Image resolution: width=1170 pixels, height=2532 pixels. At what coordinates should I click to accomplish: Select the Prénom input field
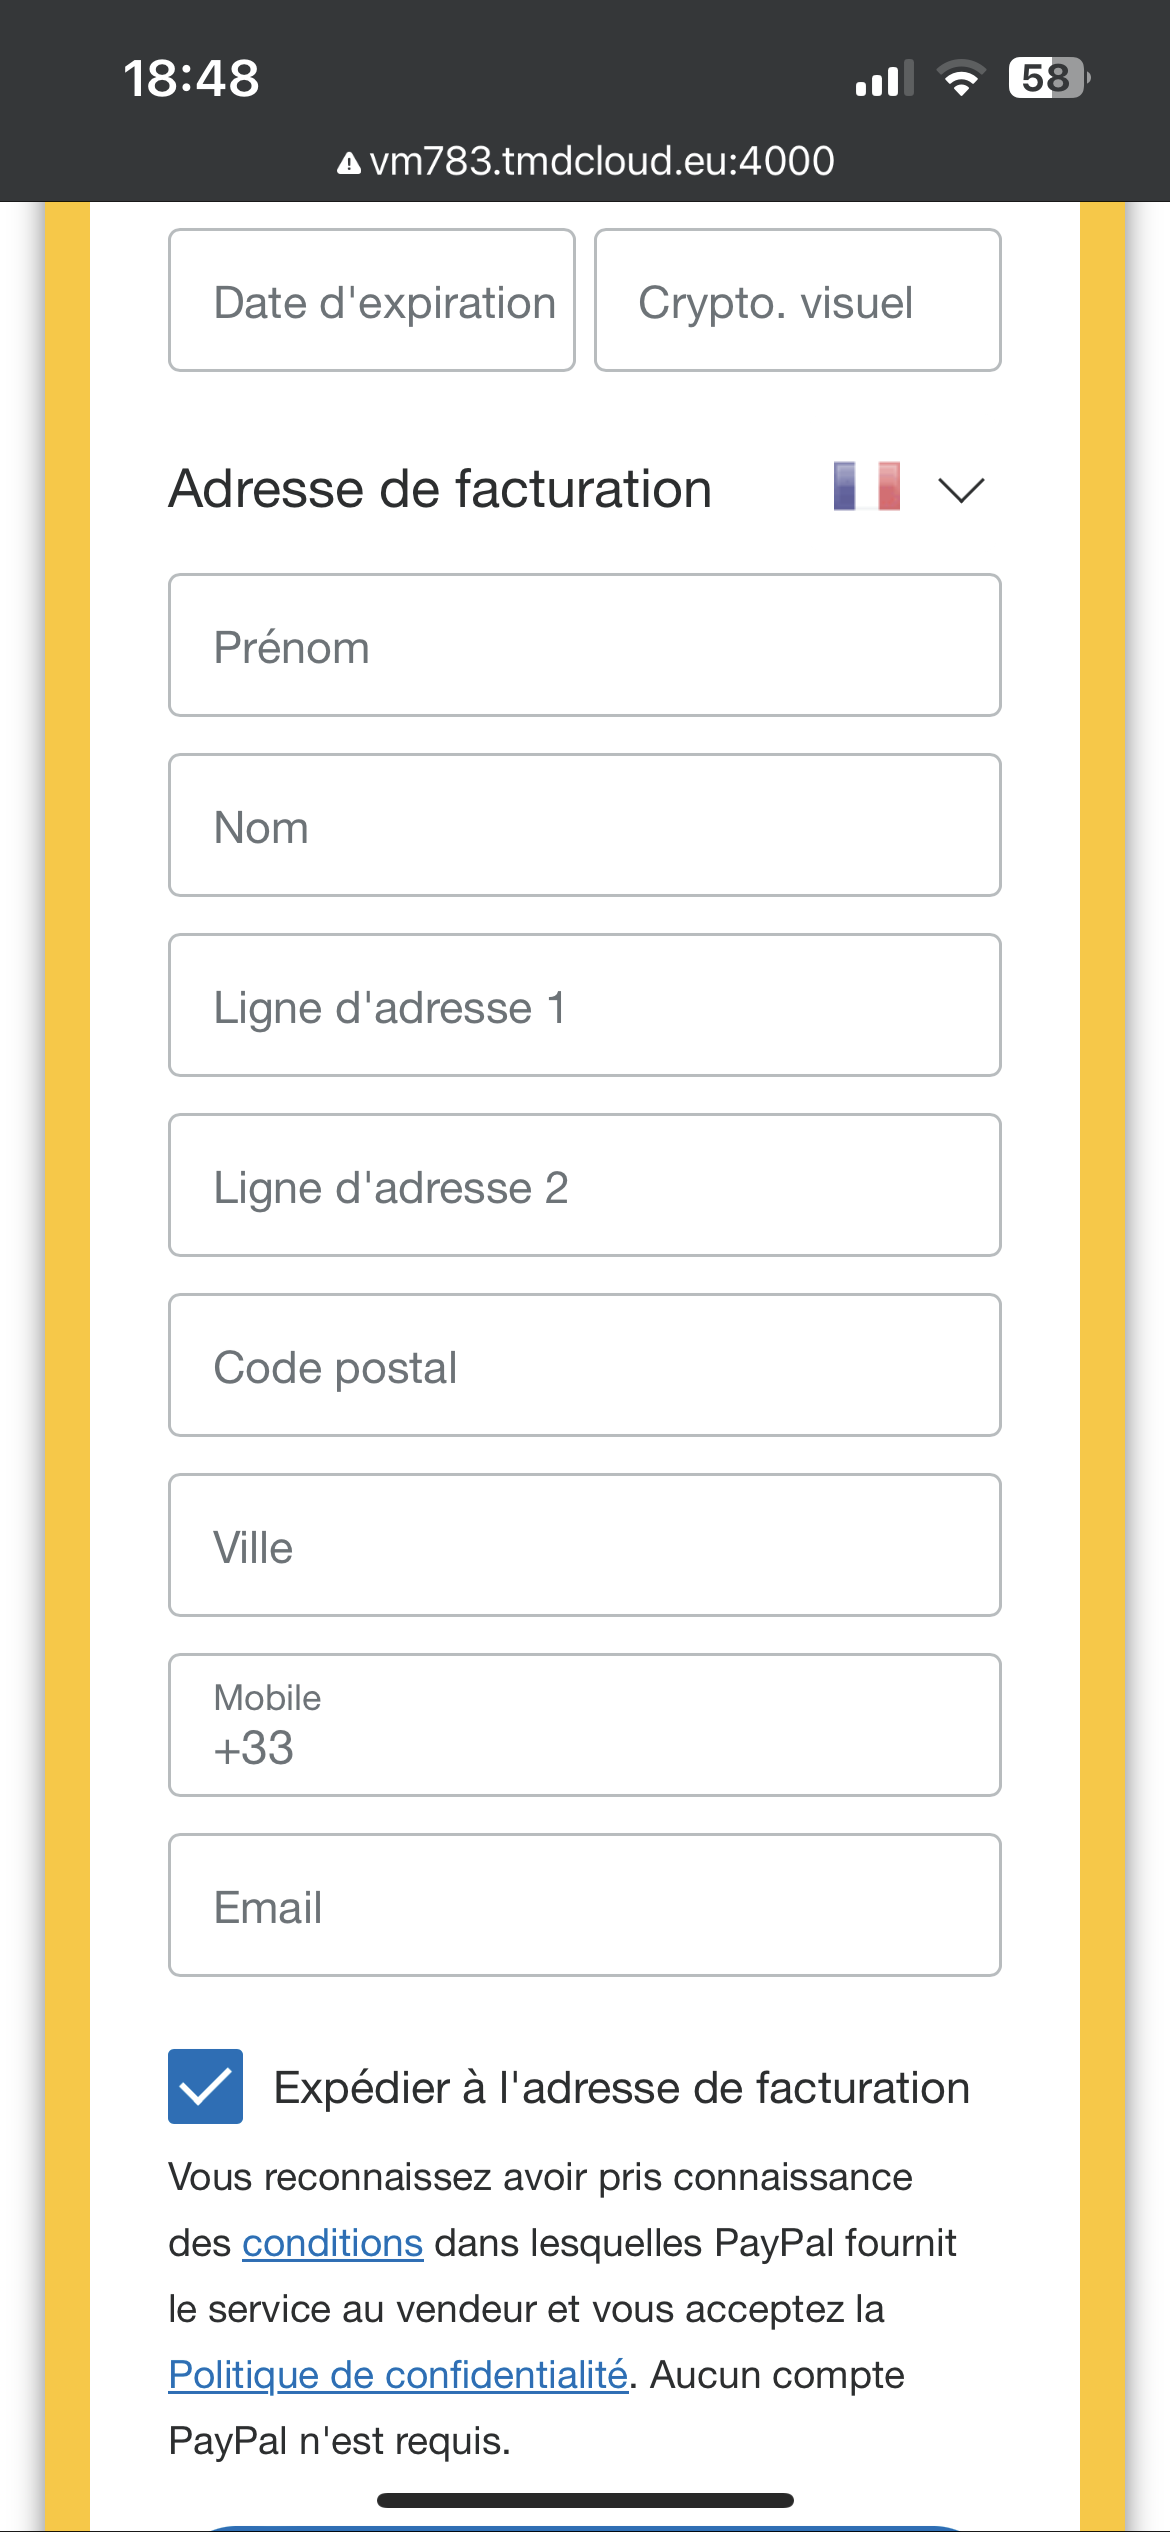pyautogui.click(x=585, y=645)
